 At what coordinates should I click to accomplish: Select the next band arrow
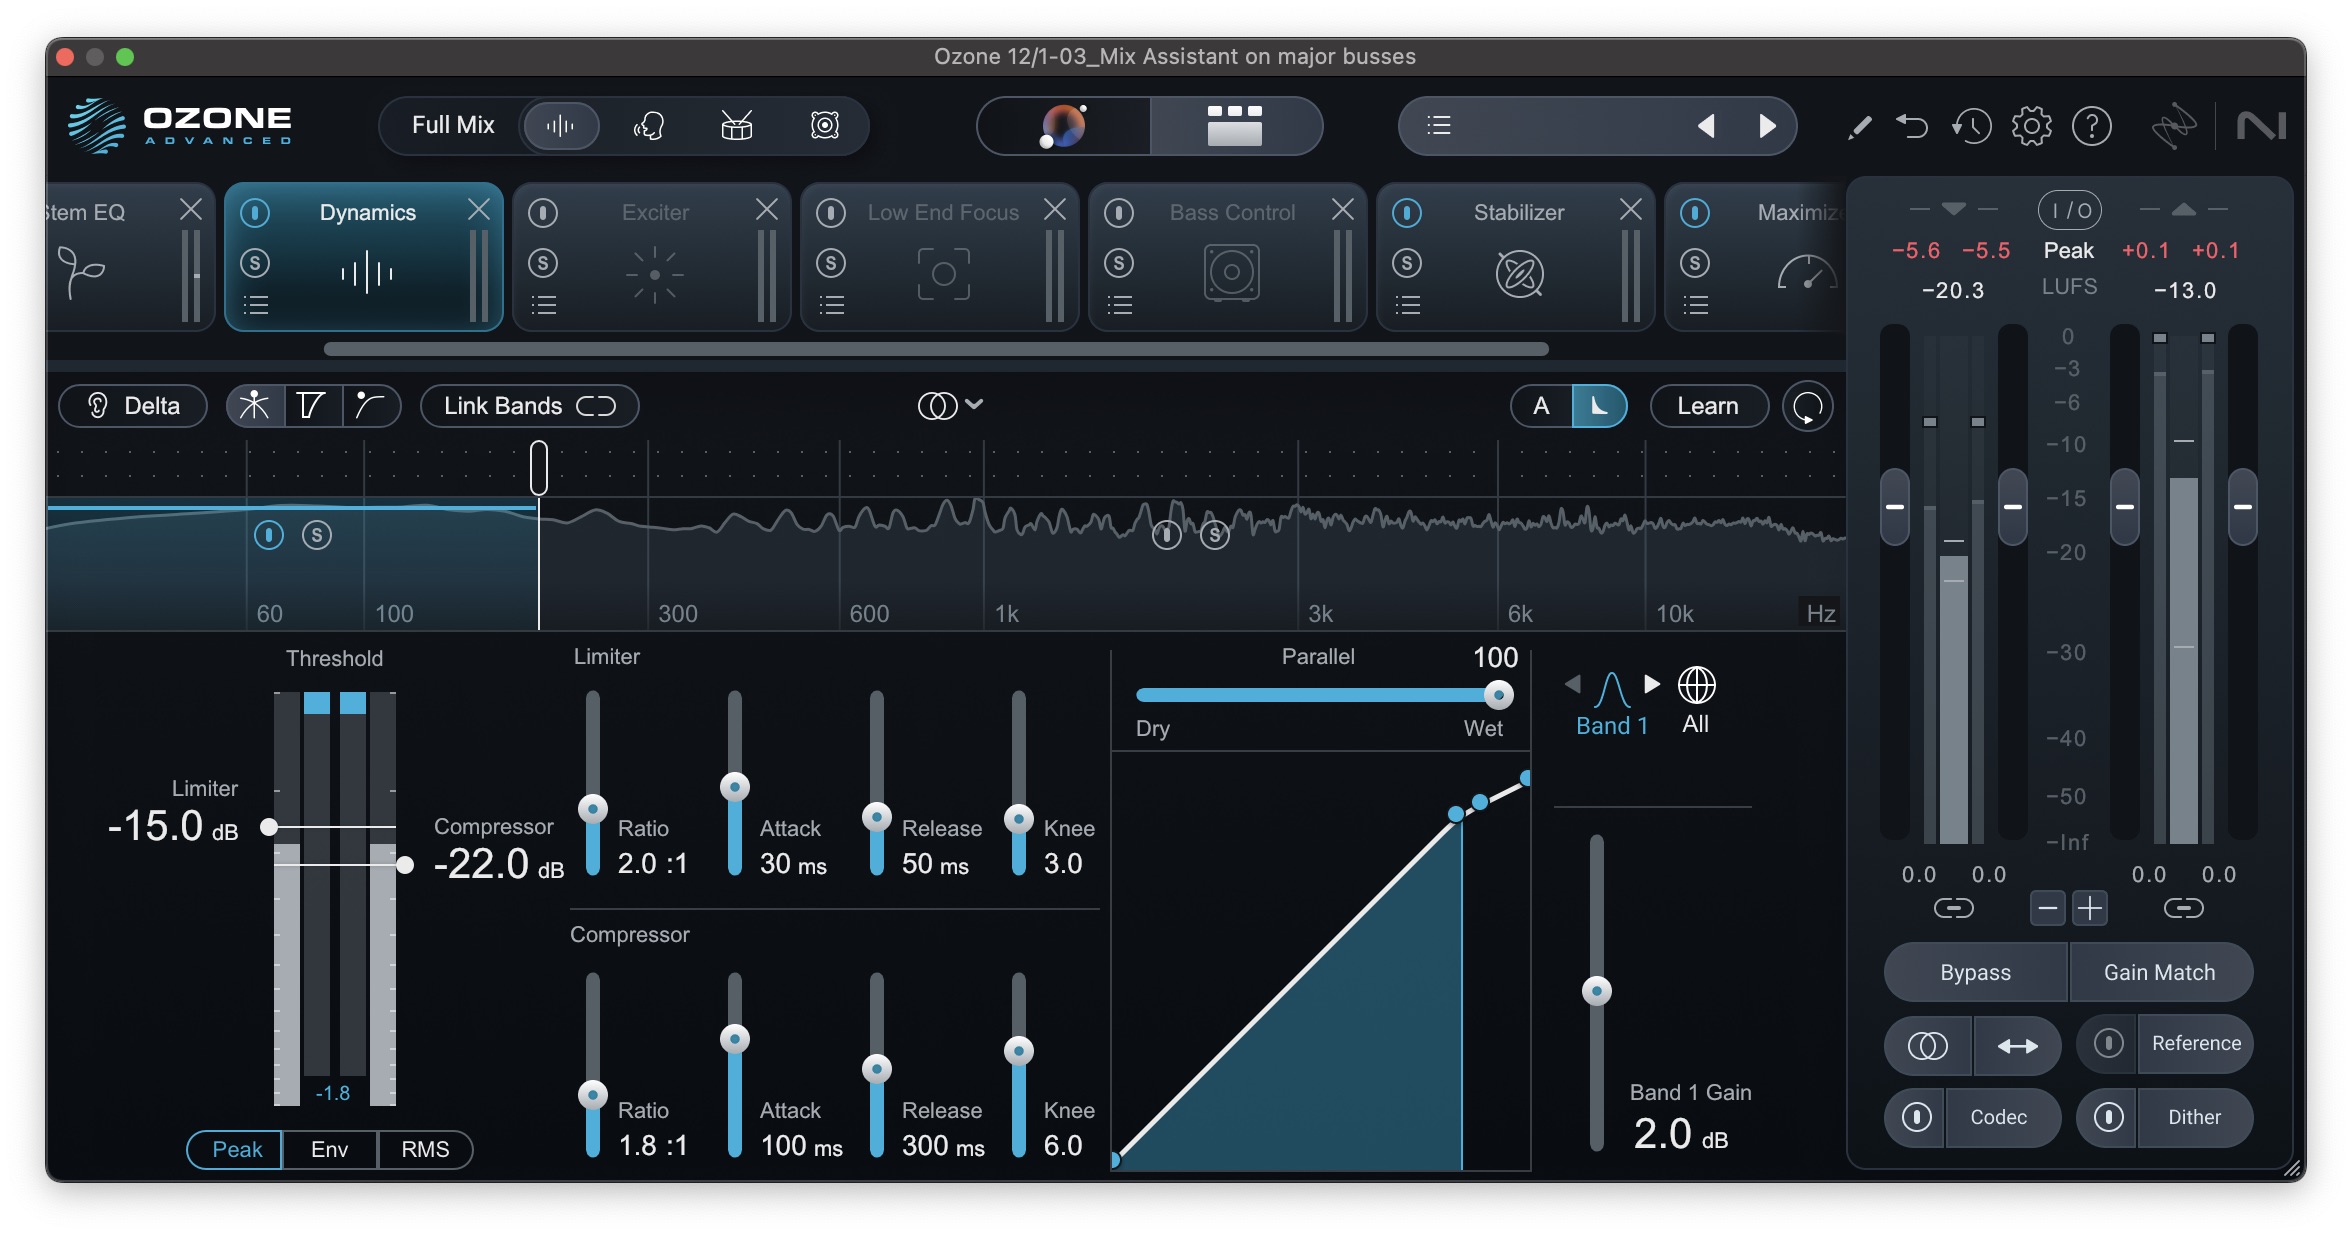click(x=1652, y=684)
